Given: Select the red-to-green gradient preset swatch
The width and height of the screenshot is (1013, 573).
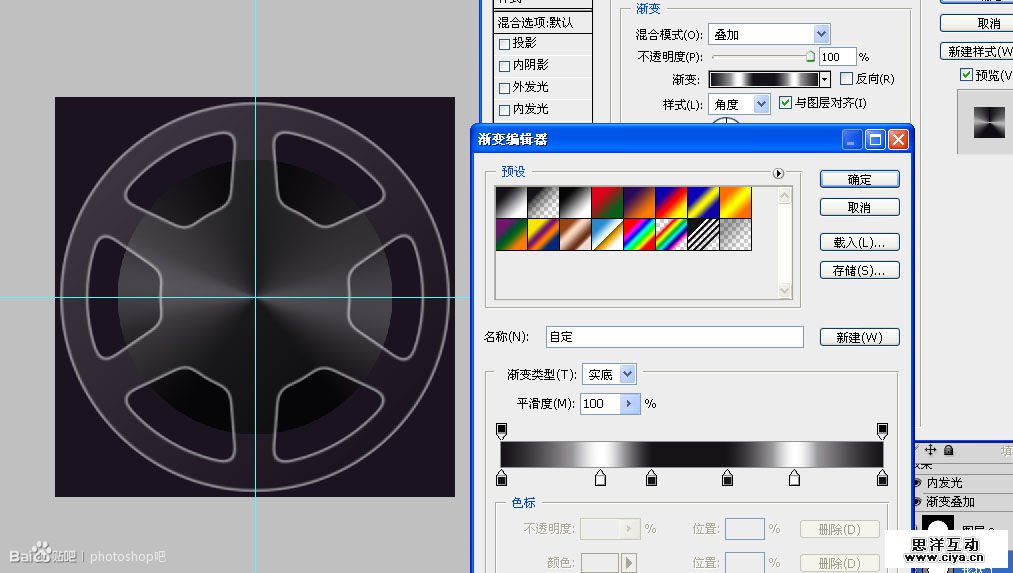Looking at the screenshot, I should pos(607,203).
